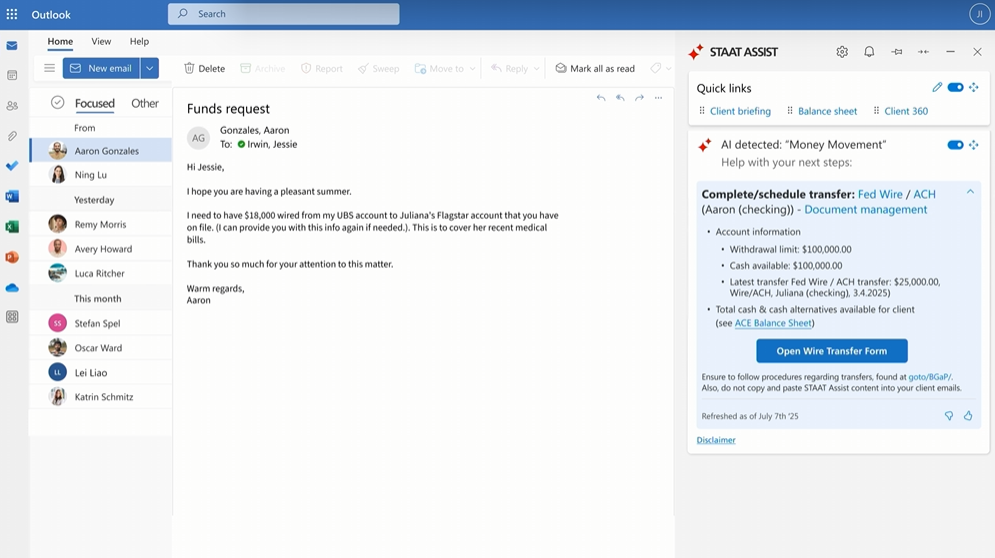Give thumbs up feedback on the suggestion
Viewport: 995px width, 558px height.
coord(968,416)
